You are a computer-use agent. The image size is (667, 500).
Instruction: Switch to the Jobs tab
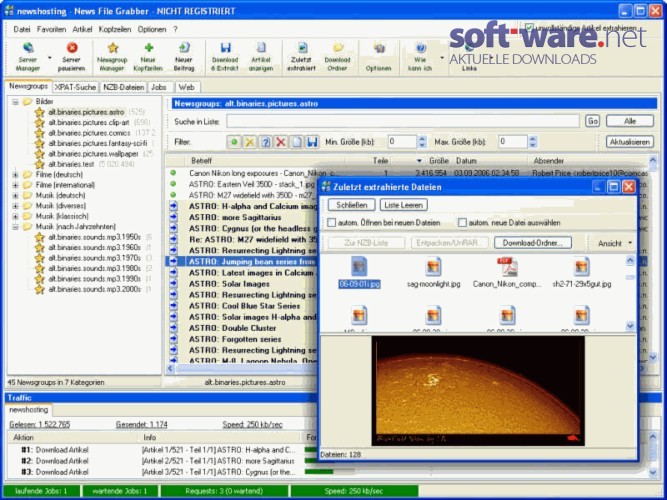(160, 87)
